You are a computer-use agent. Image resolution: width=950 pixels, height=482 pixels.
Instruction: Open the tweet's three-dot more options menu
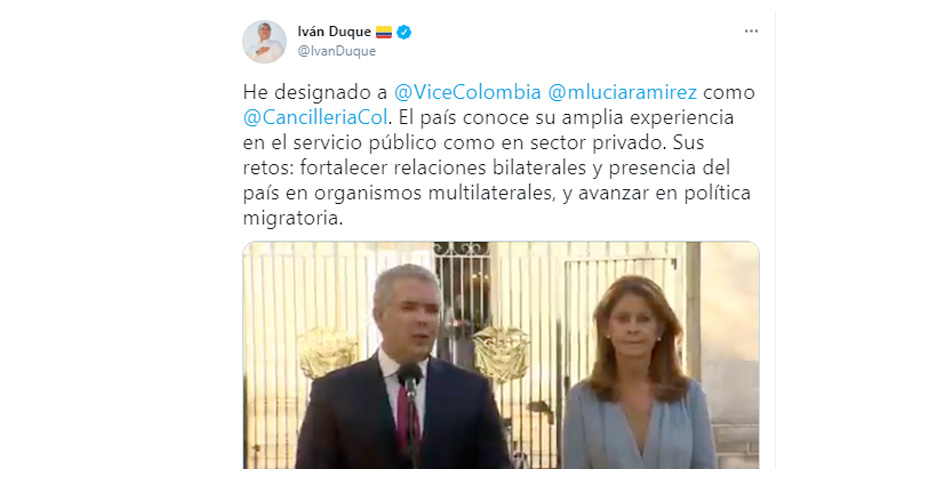(751, 31)
